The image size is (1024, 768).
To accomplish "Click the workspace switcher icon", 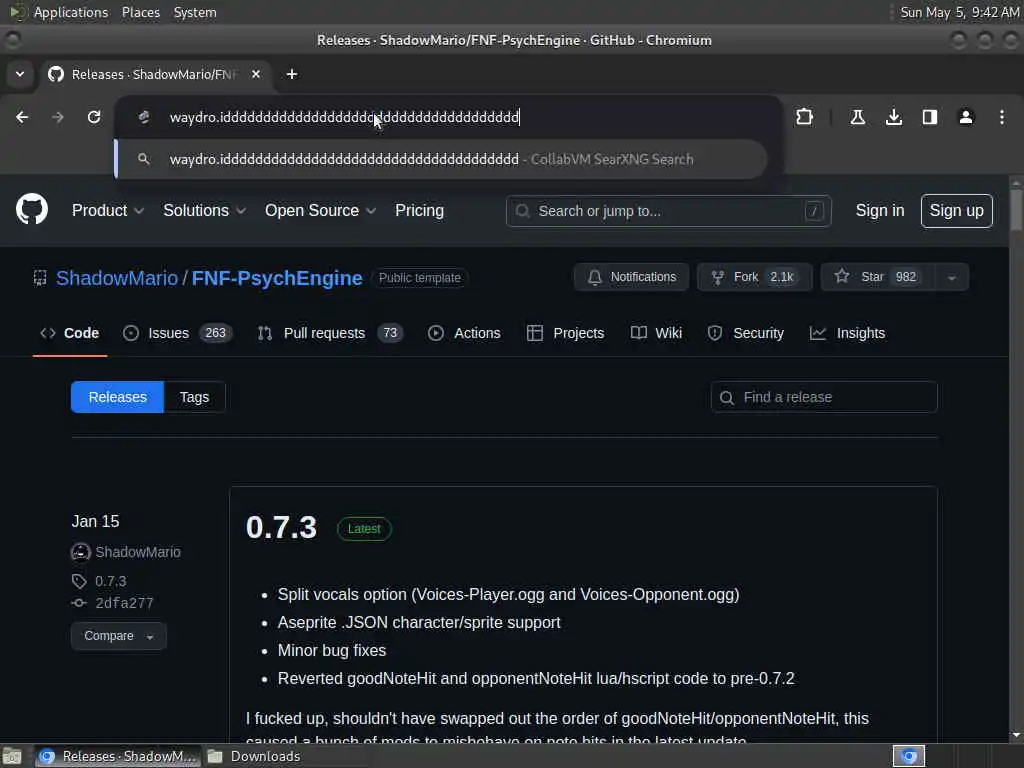I will 909,756.
